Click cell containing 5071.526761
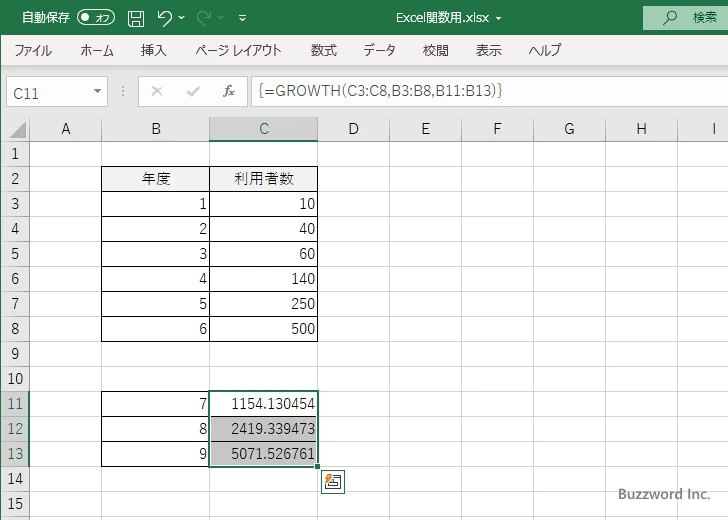Image resolution: width=728 pixels, height=520 pixels. [x=264, y=454]
